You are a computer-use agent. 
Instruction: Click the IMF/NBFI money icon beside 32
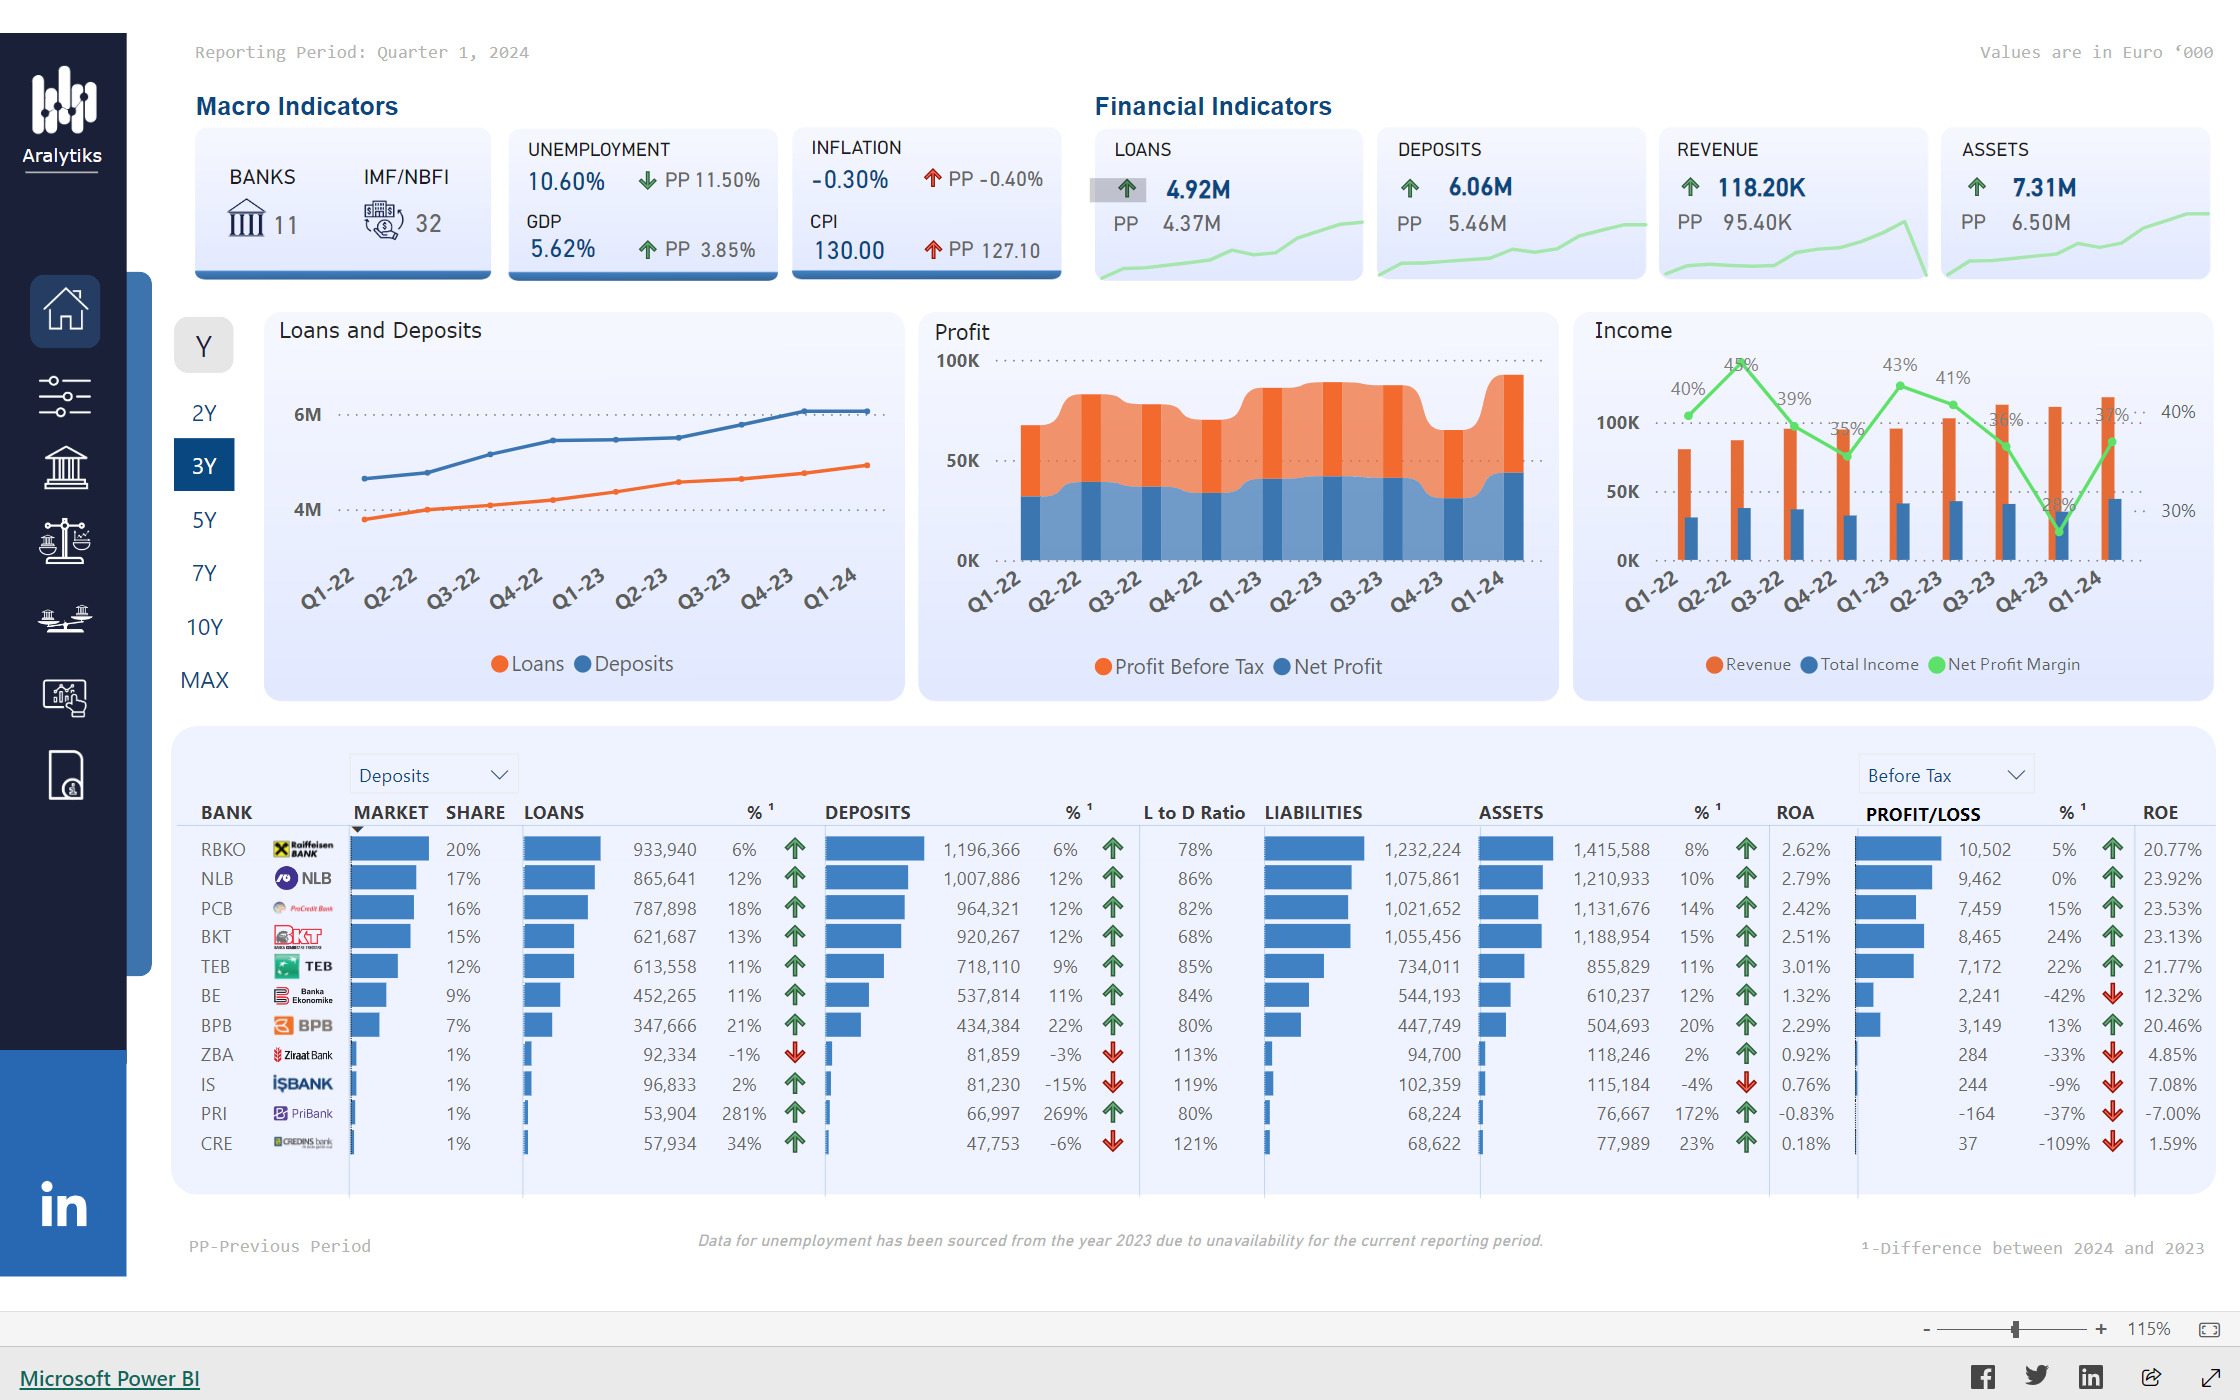pos(384,219)
